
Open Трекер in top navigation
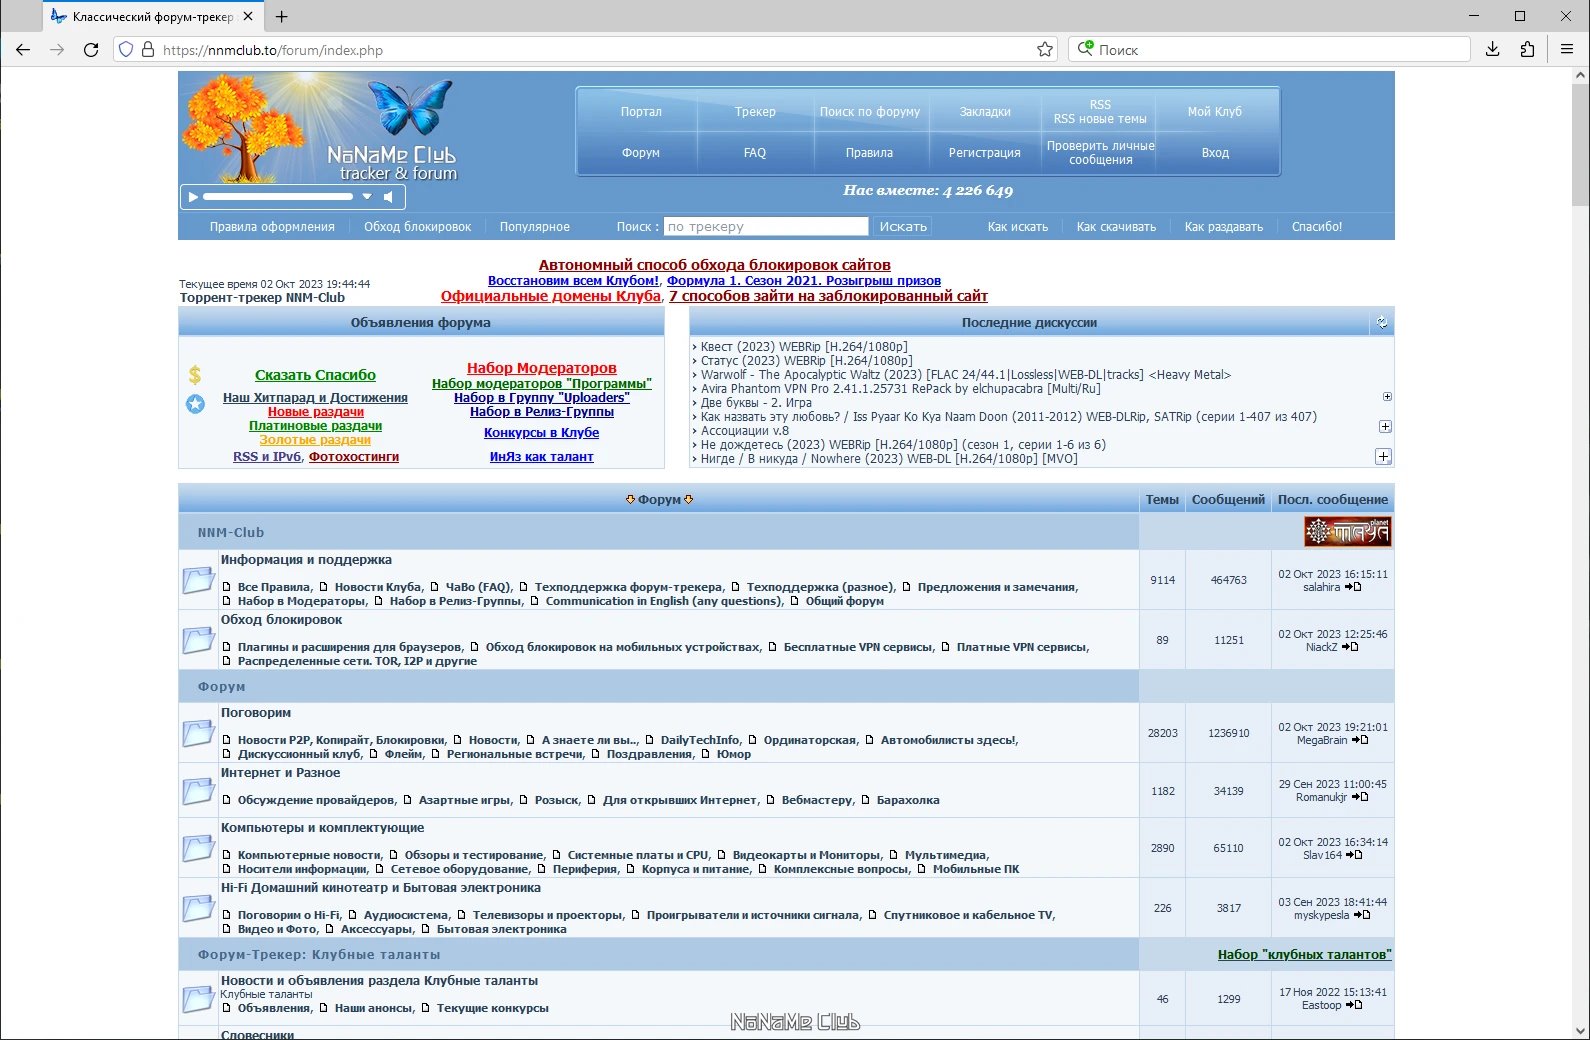(755, 112)
